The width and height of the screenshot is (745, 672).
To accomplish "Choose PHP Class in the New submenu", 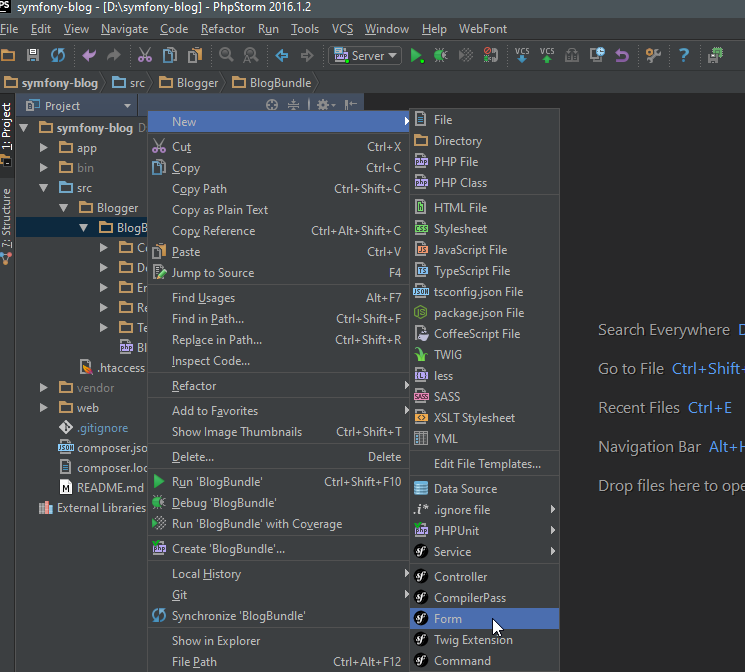I will pos(460,183).
